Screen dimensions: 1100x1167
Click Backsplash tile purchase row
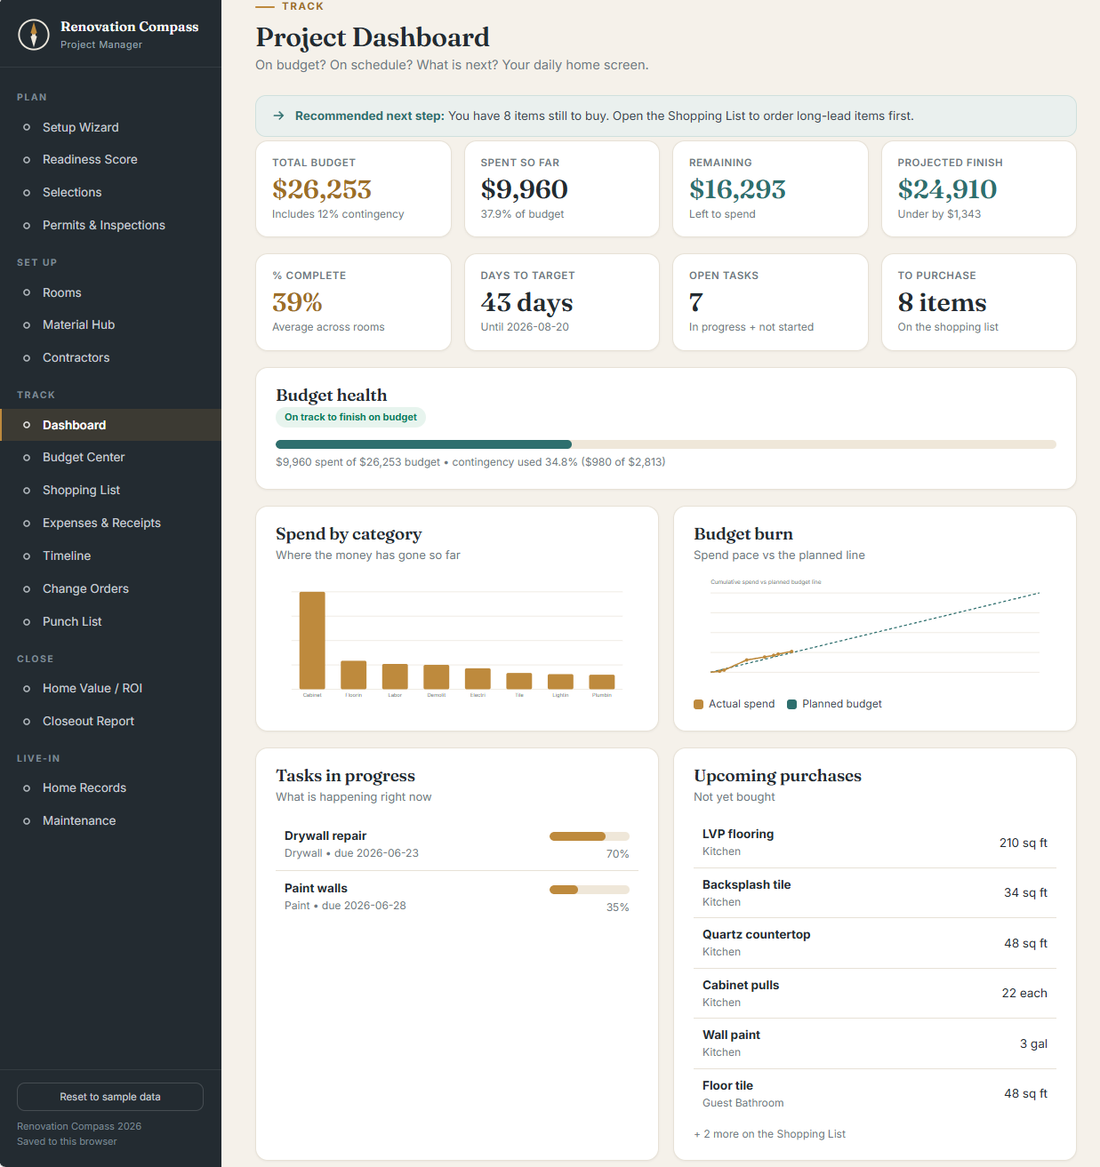(x=874, y=892)
